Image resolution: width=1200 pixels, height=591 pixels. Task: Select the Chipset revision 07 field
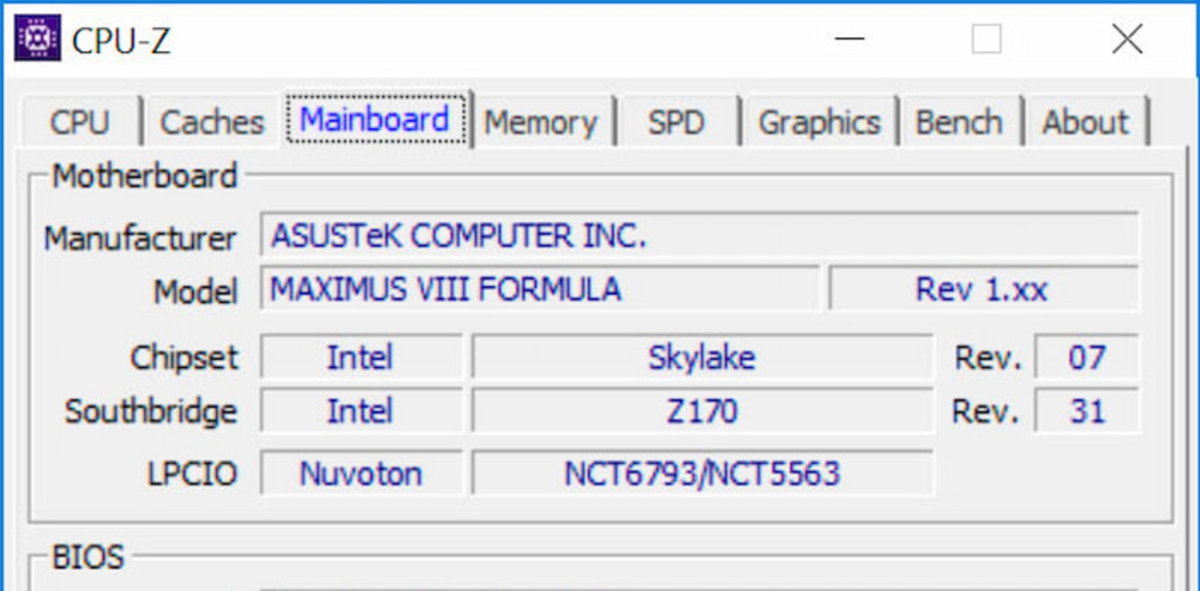[x=1086, y=357]
